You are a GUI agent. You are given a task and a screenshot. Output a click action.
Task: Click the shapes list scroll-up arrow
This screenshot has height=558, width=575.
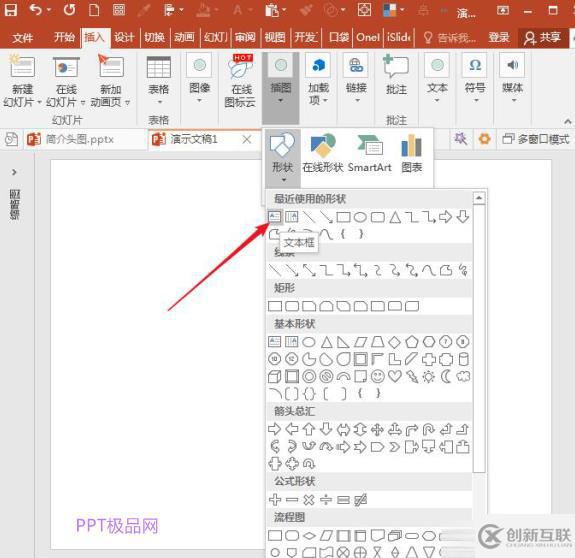coord(479,198)
